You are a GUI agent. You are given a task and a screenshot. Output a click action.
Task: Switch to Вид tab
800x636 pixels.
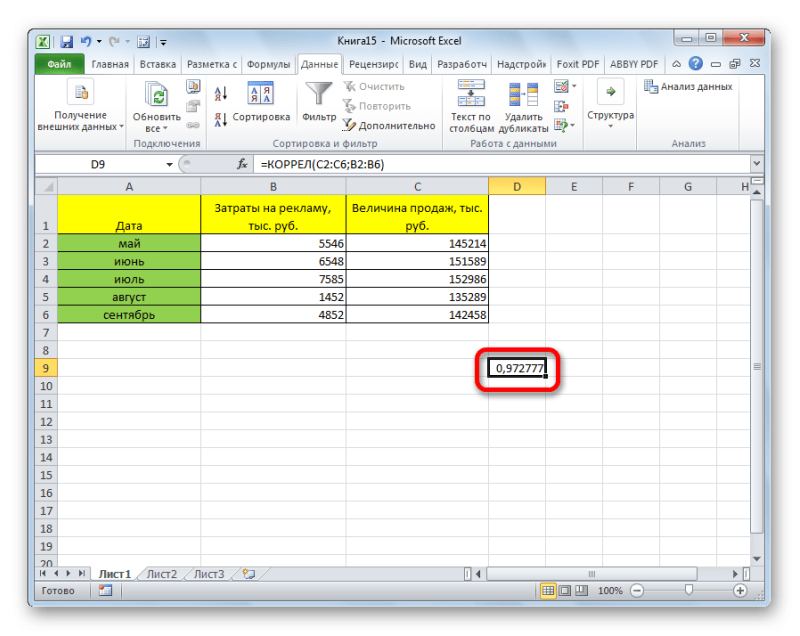tap(417, 64)
